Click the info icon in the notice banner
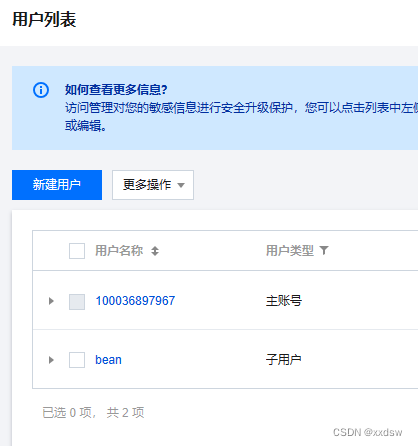 tap(41, 90)
